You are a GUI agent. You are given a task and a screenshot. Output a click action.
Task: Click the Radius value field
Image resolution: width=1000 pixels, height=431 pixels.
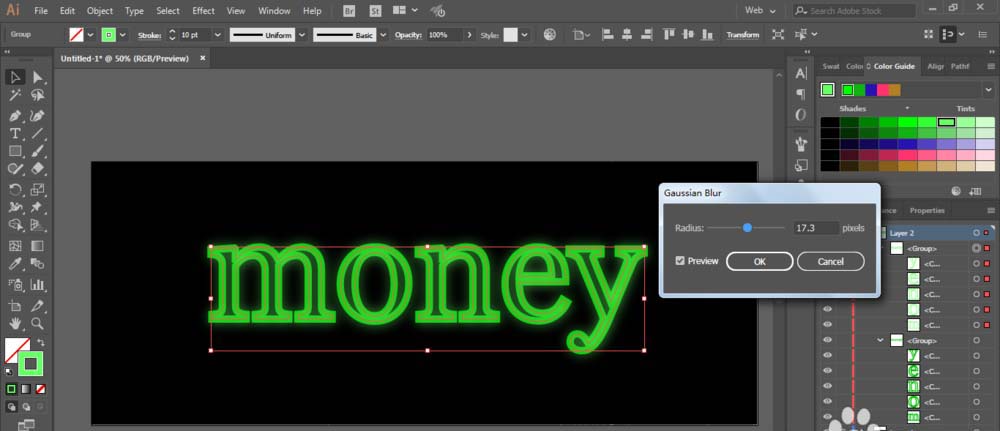click(816, 228)
